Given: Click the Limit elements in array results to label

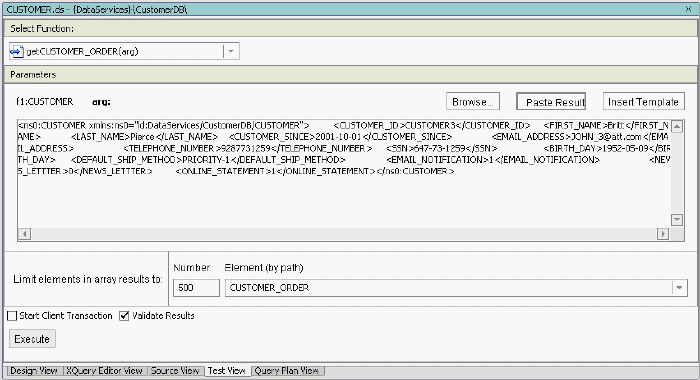Looking at the screenshot, I should (88, 279).
